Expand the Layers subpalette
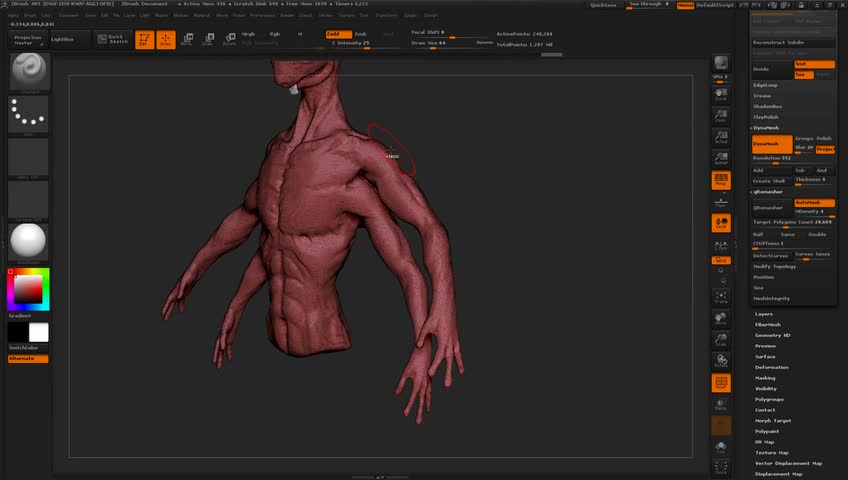Image resolution: width=848 pixels, height=480 pixels. pos(764,314)
